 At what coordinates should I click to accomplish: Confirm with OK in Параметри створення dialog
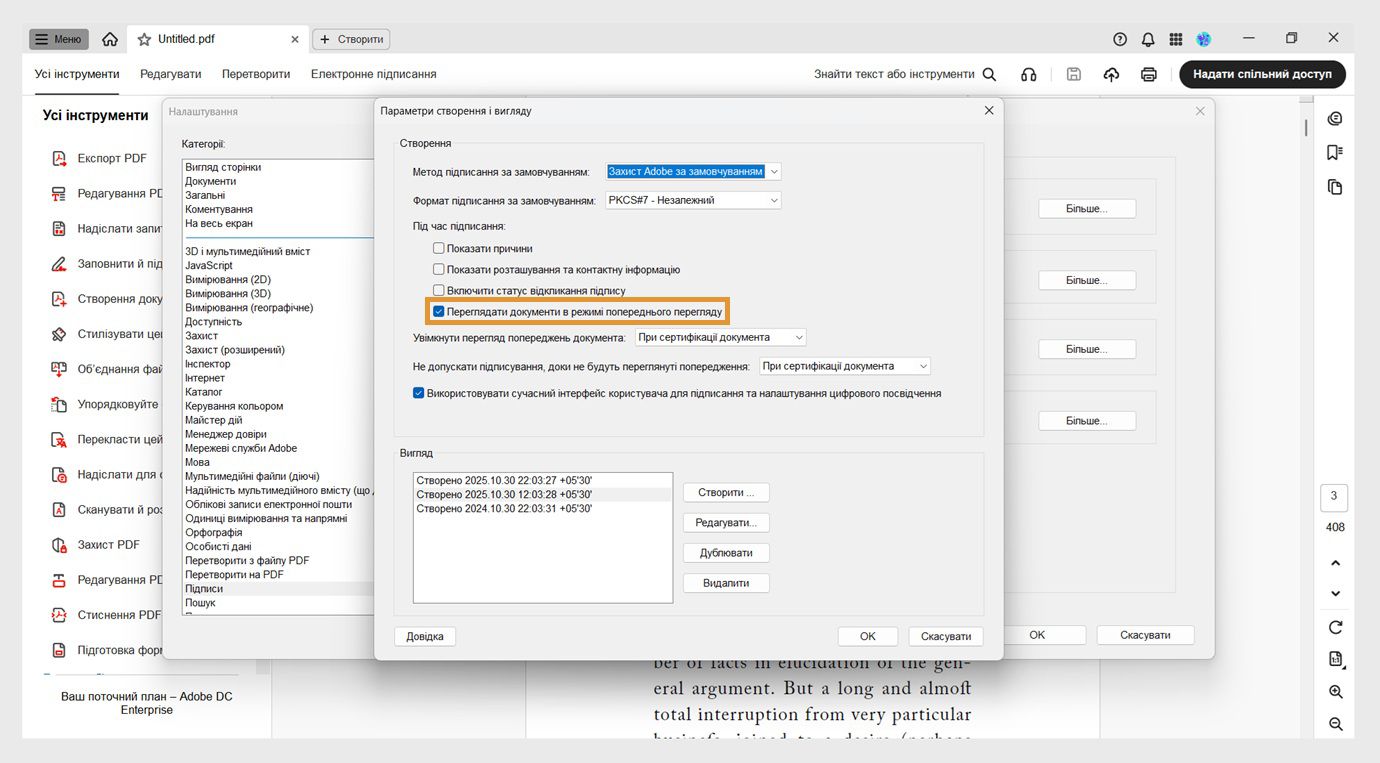pyautogui.click(x=868, y=636)
